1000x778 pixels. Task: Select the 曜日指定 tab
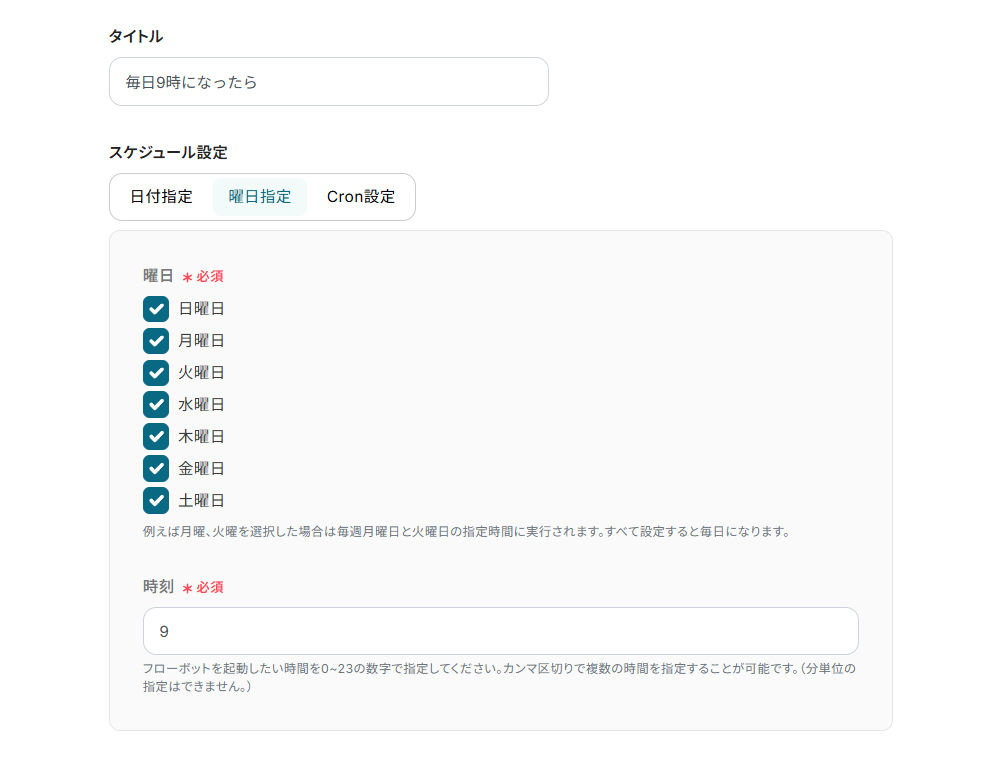[260, 197]
